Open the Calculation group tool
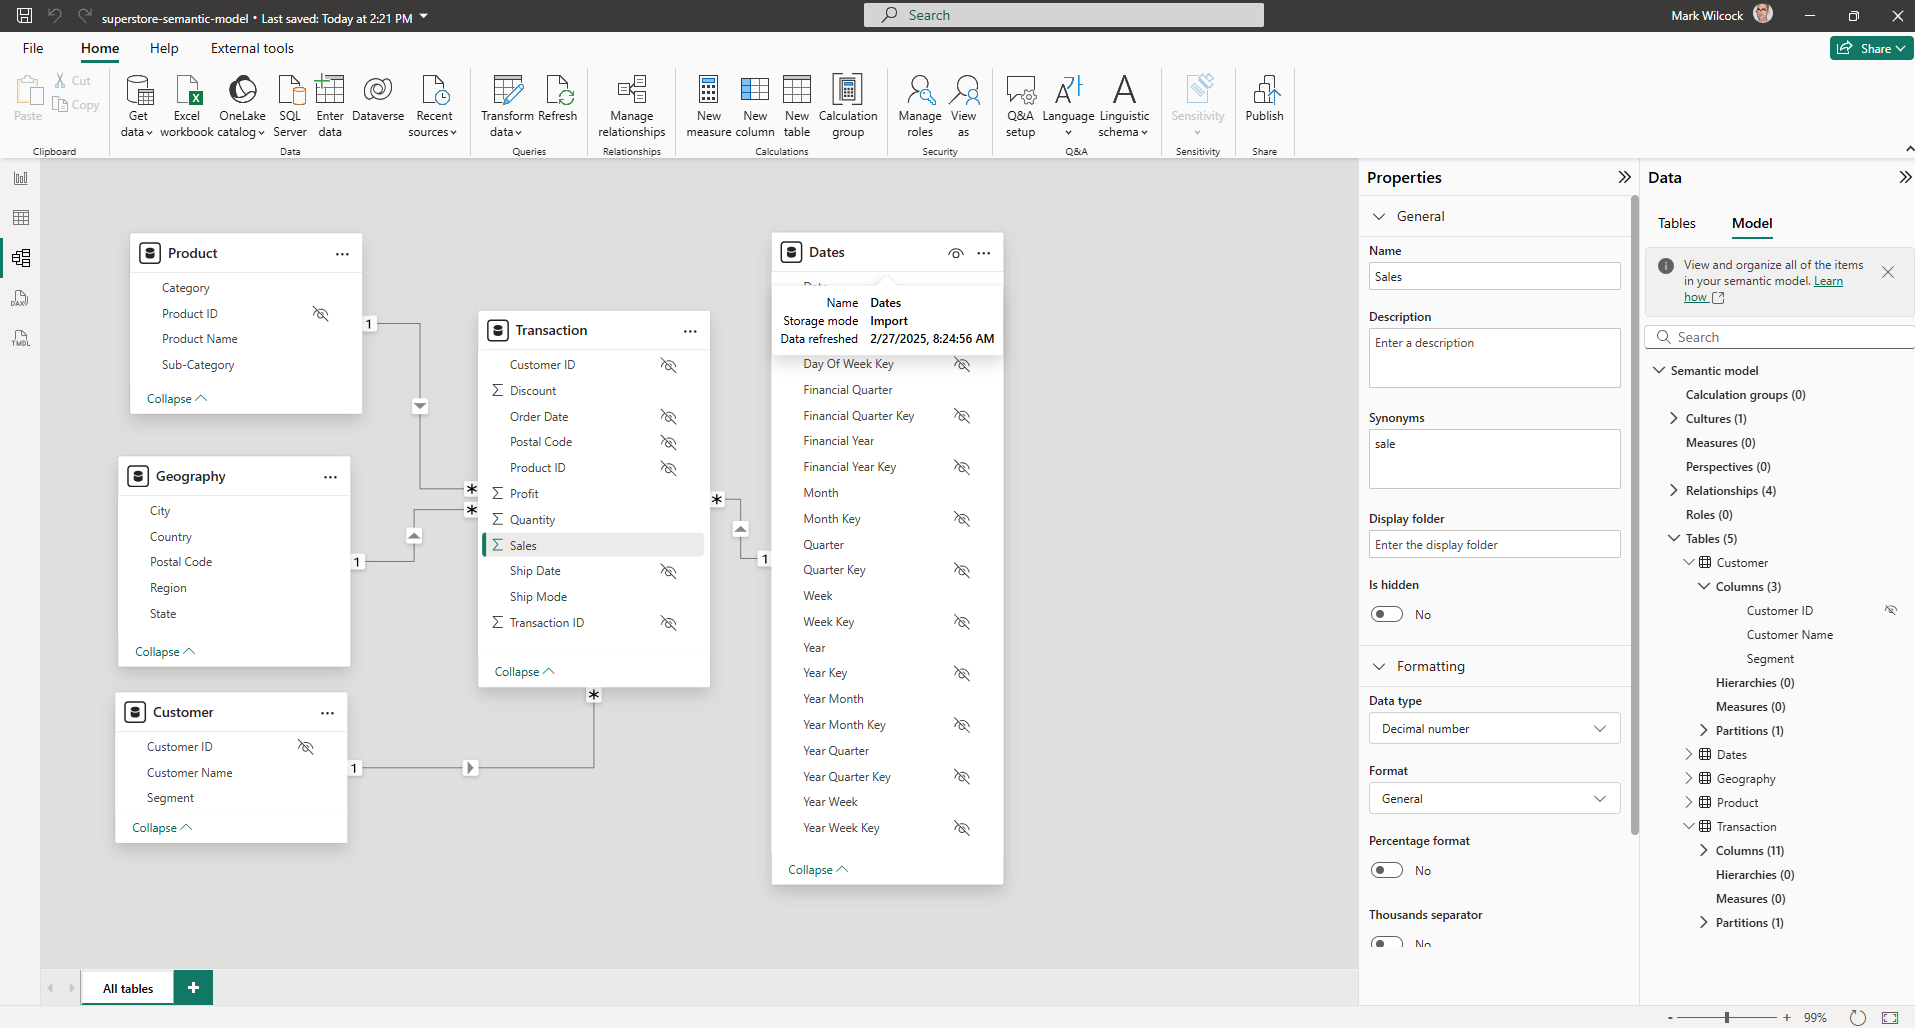 [847, 105]
